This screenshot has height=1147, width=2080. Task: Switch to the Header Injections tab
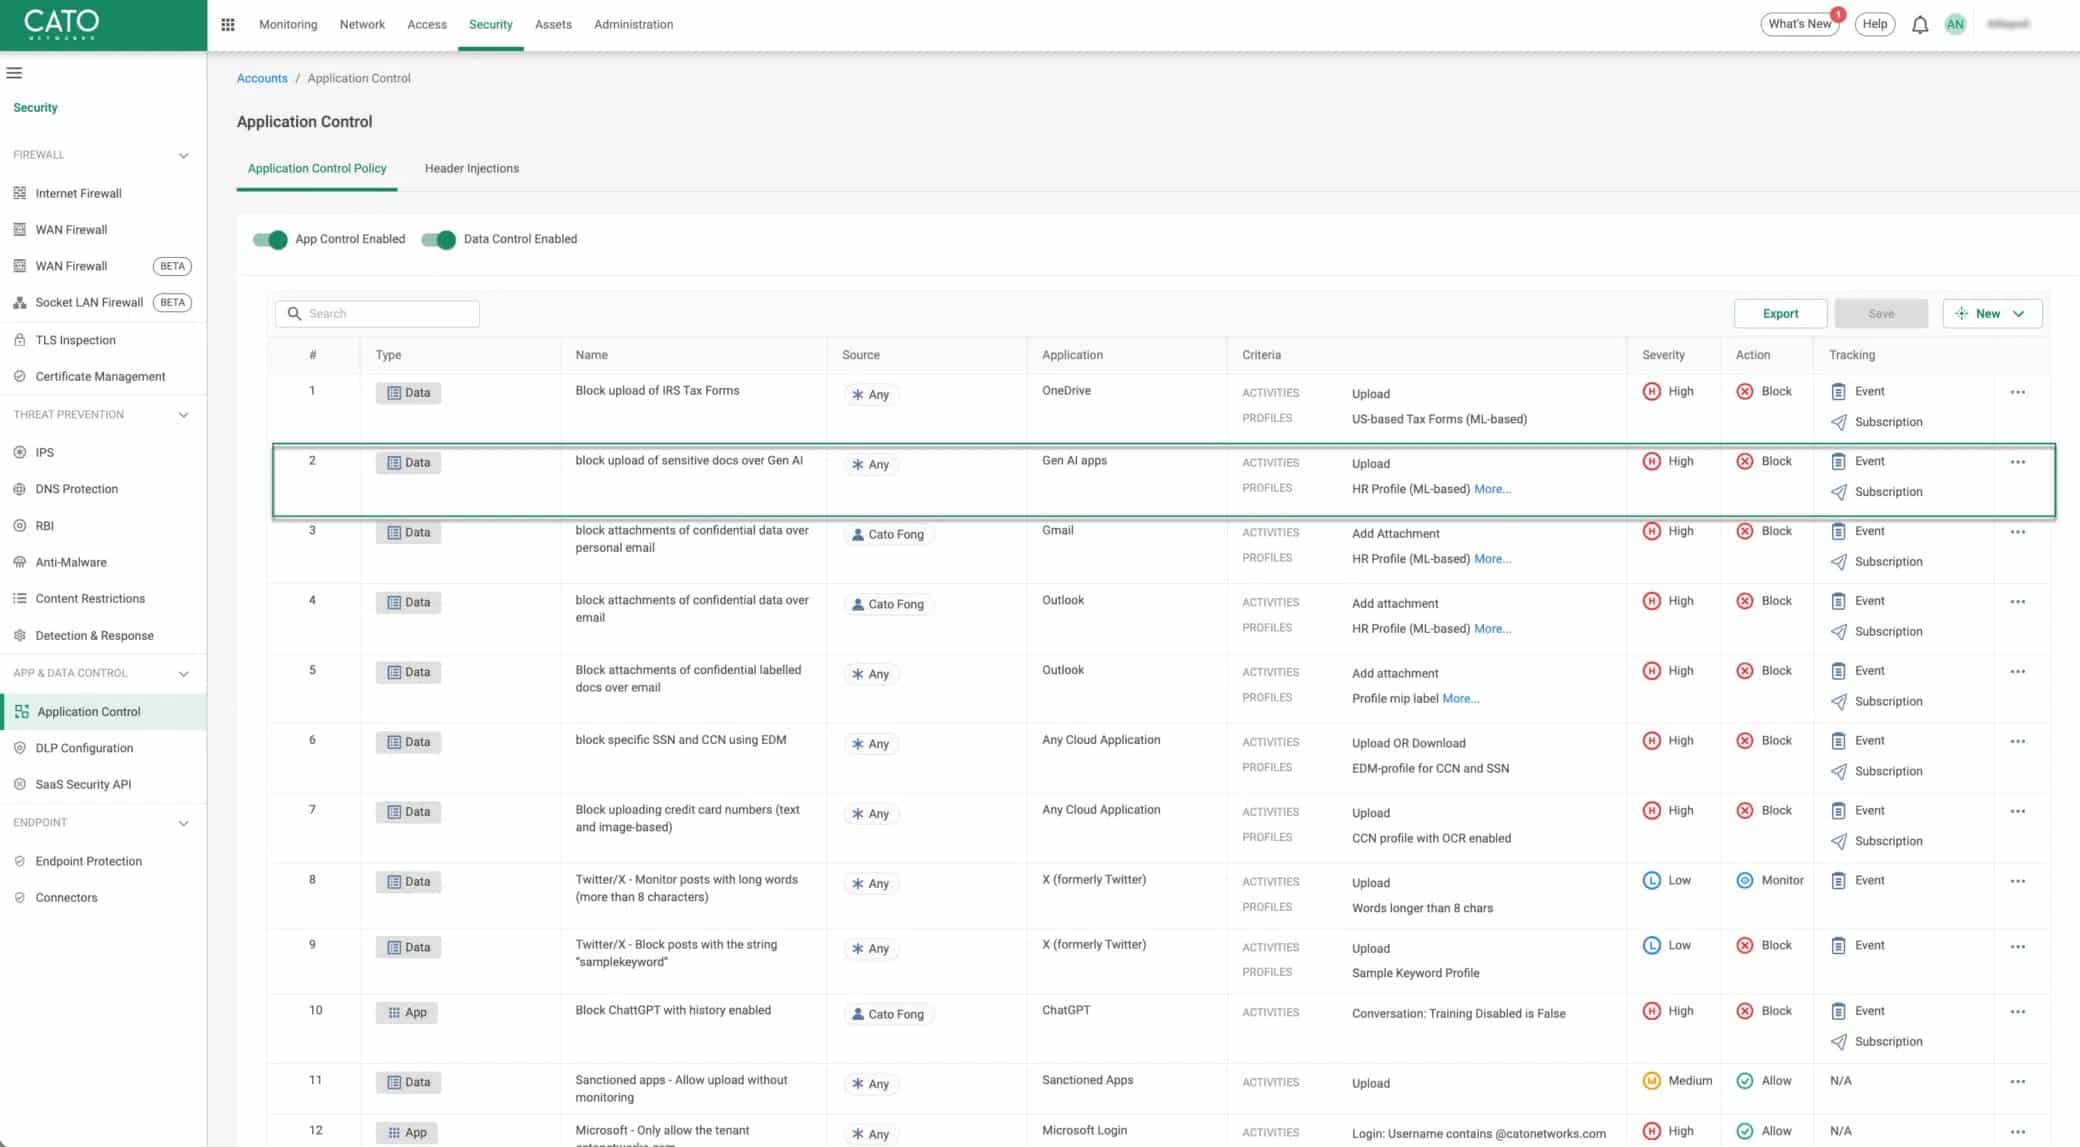click(472, 168)
